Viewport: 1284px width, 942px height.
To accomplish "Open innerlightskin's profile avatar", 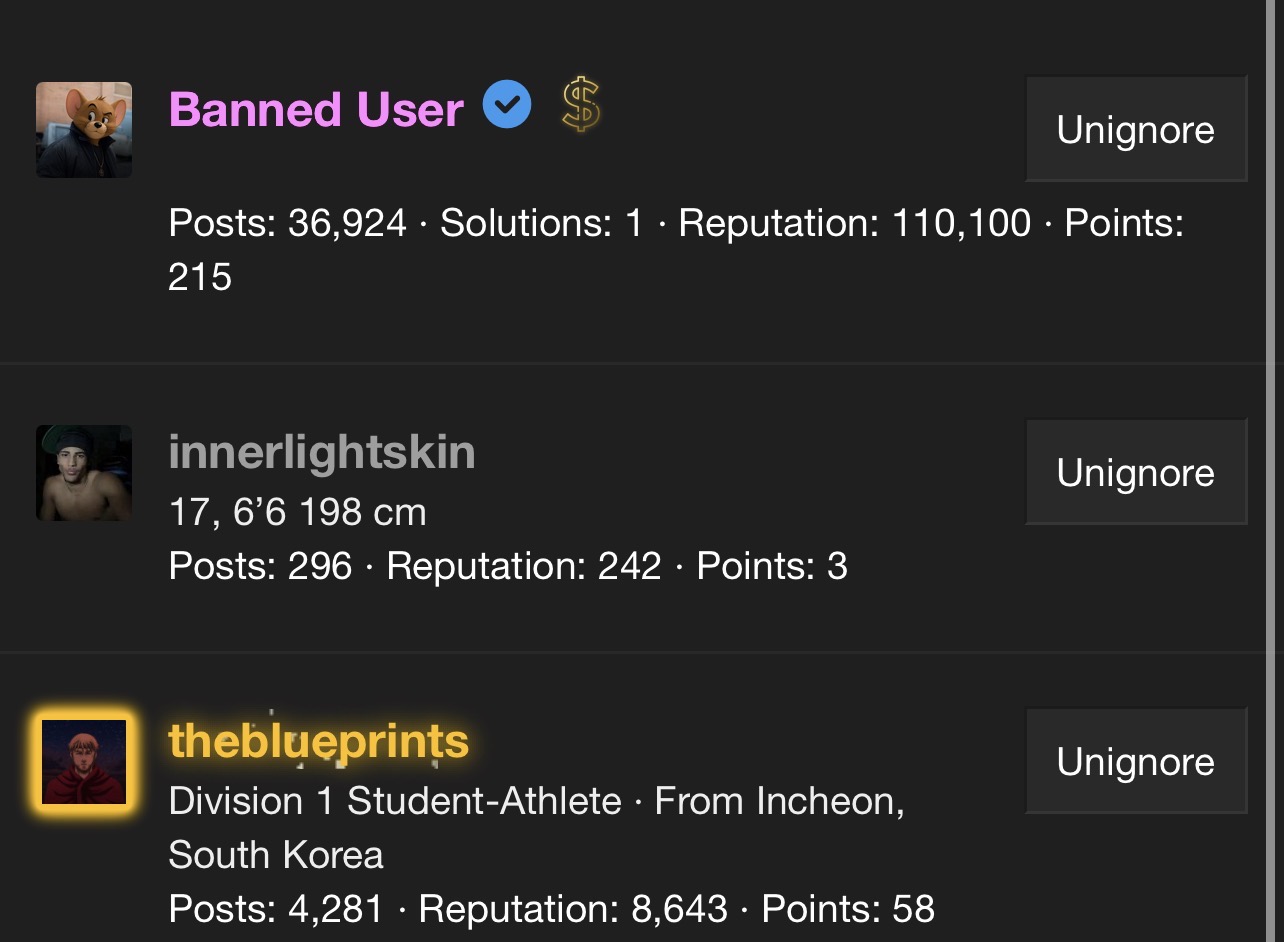I will coord(84,473).
